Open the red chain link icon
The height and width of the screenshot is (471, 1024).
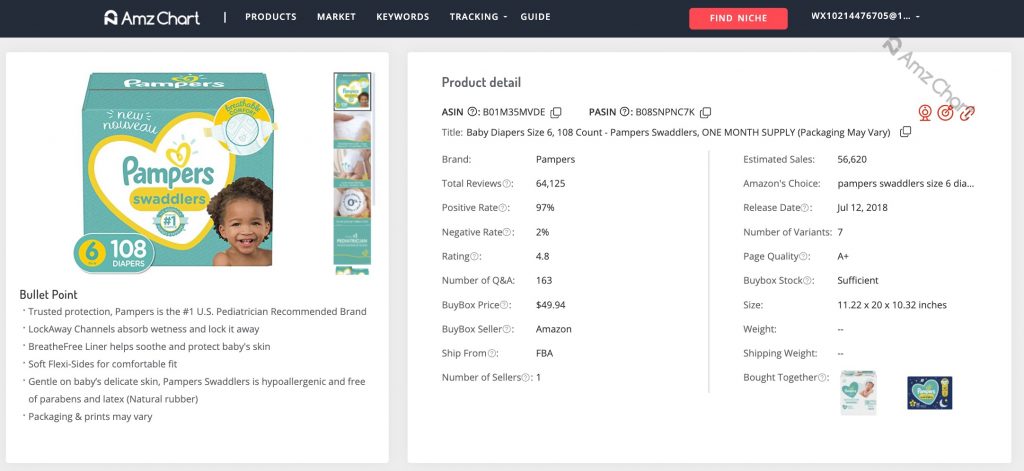coord(967,113)
